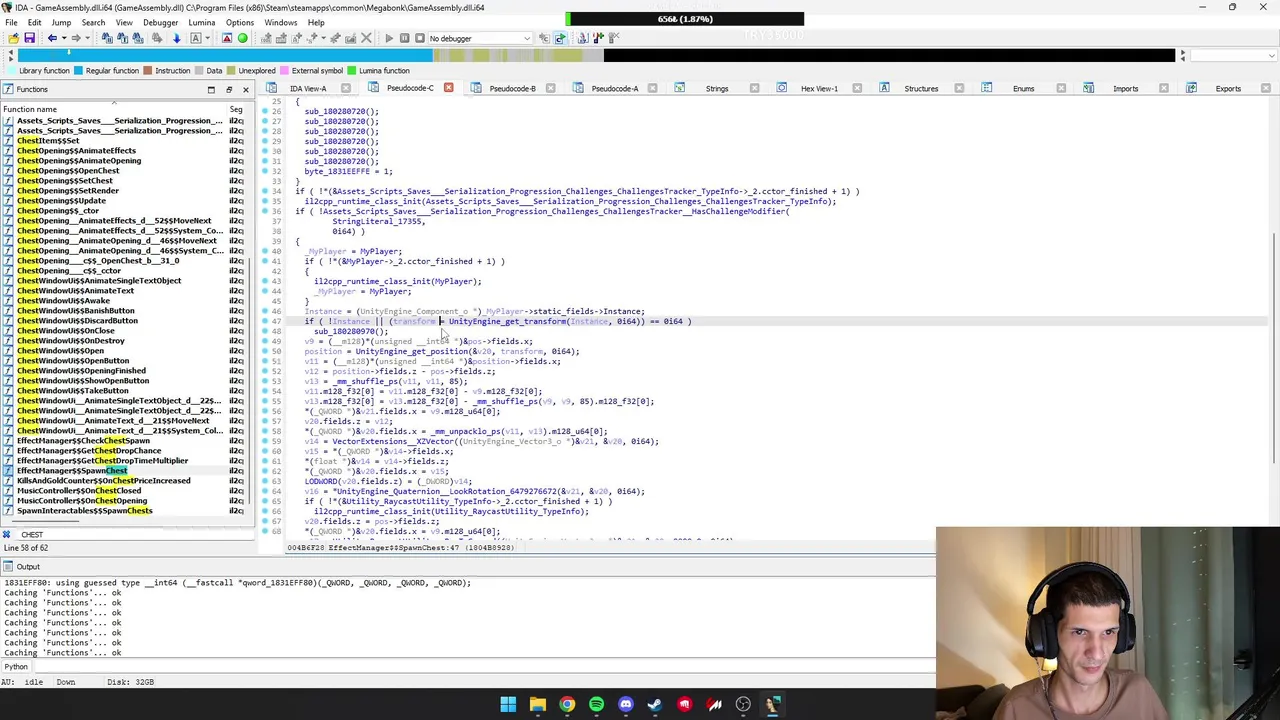Maximize the Functions panel
Screen dimensions: 1280x720
click(x=211, y=89)
